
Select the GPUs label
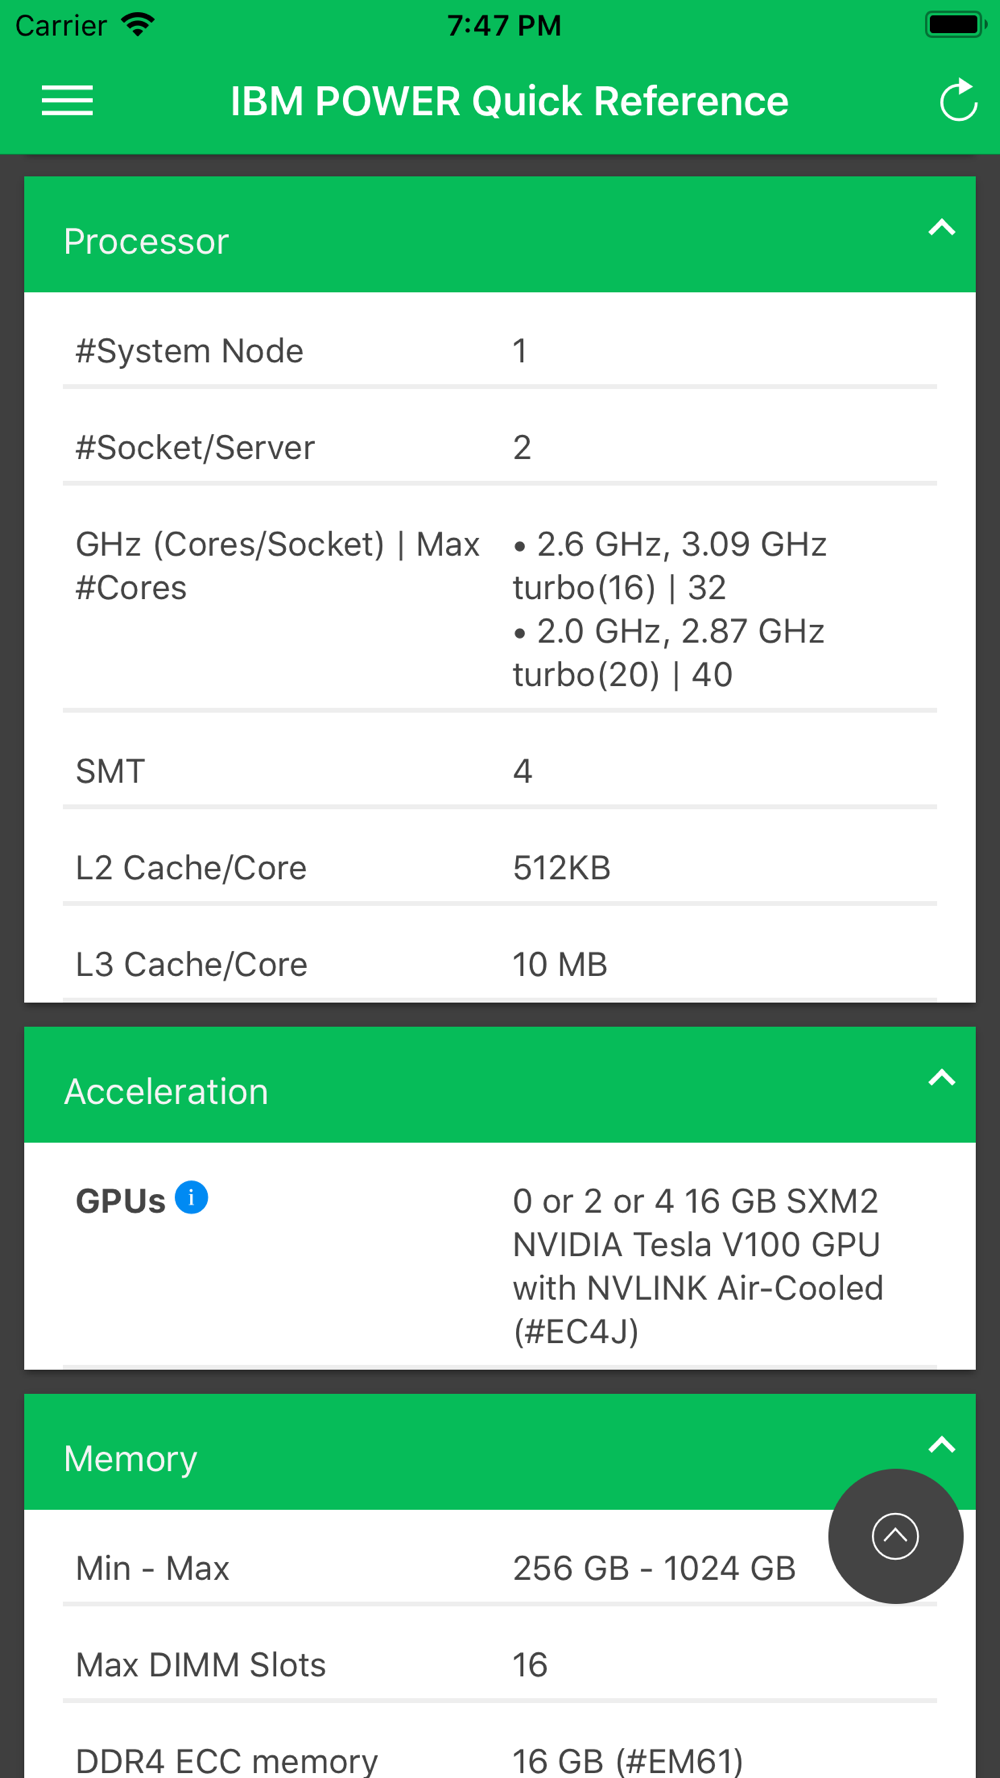120,1201
